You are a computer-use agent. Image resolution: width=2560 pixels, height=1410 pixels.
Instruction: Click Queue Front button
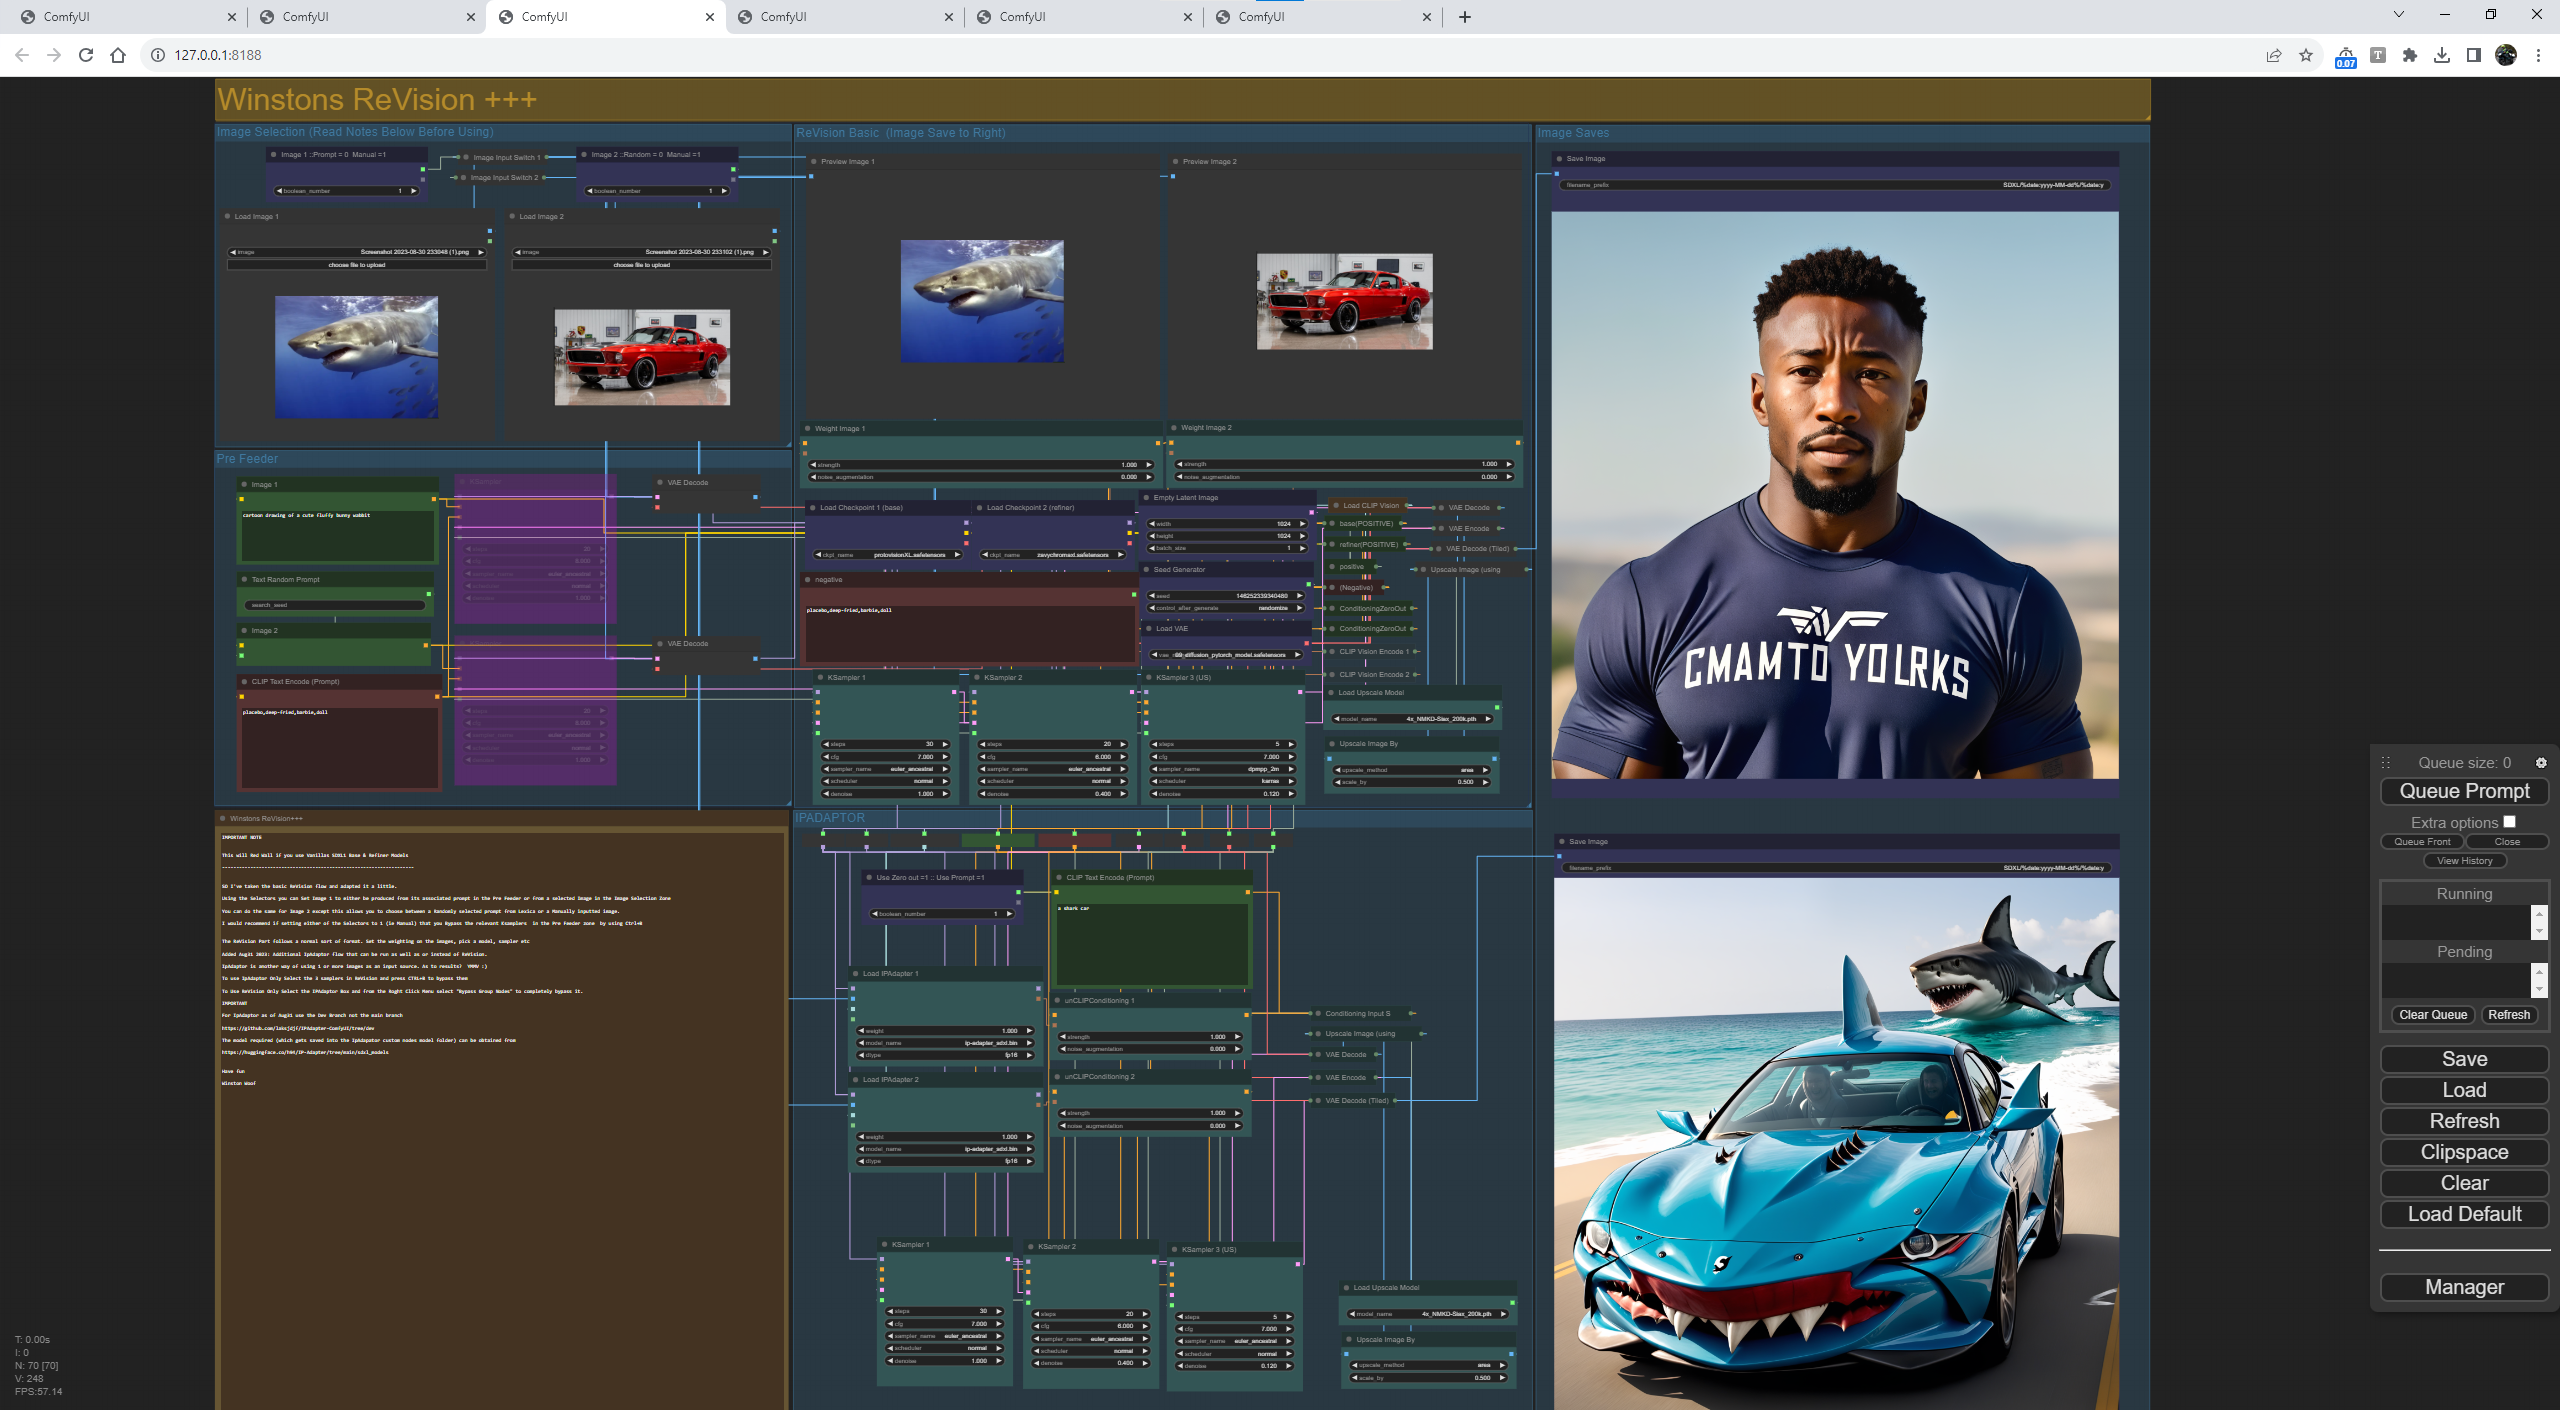2422,842
